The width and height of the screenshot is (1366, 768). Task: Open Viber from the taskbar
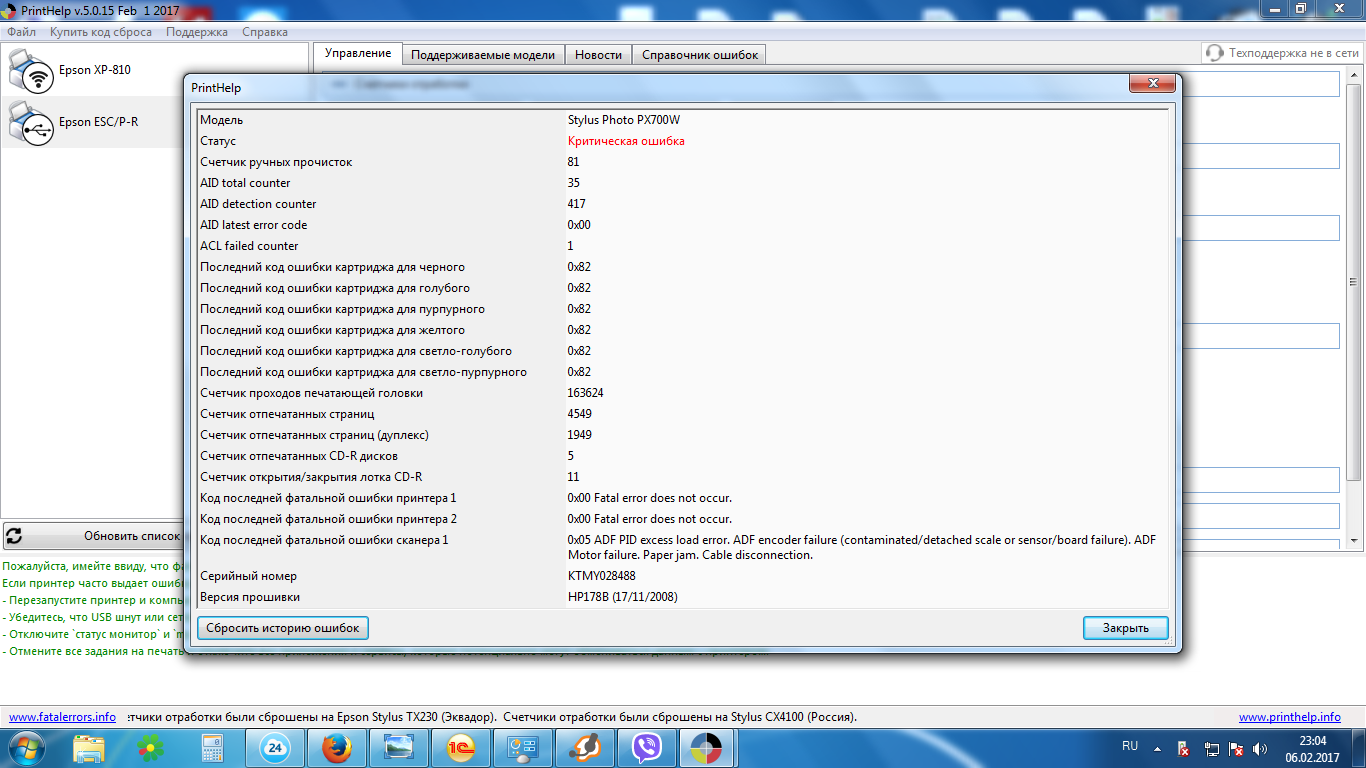pyautogui.click(x=647, y=747)
